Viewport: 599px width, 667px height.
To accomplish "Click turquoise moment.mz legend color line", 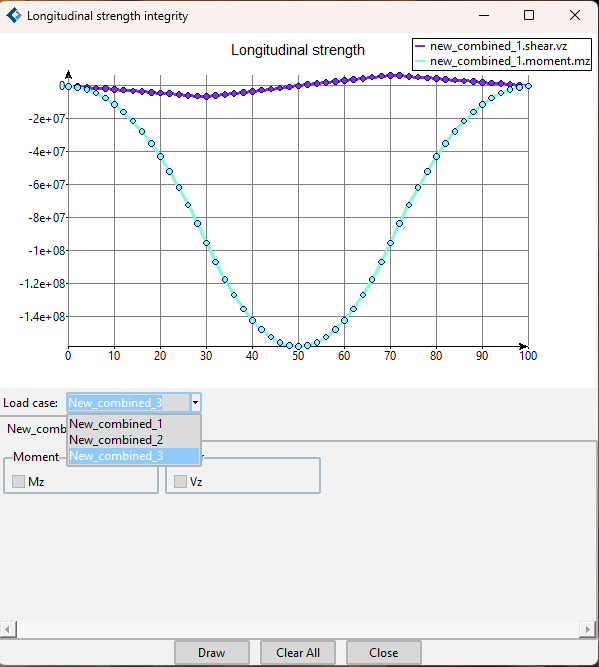I will tap(420, 61).
